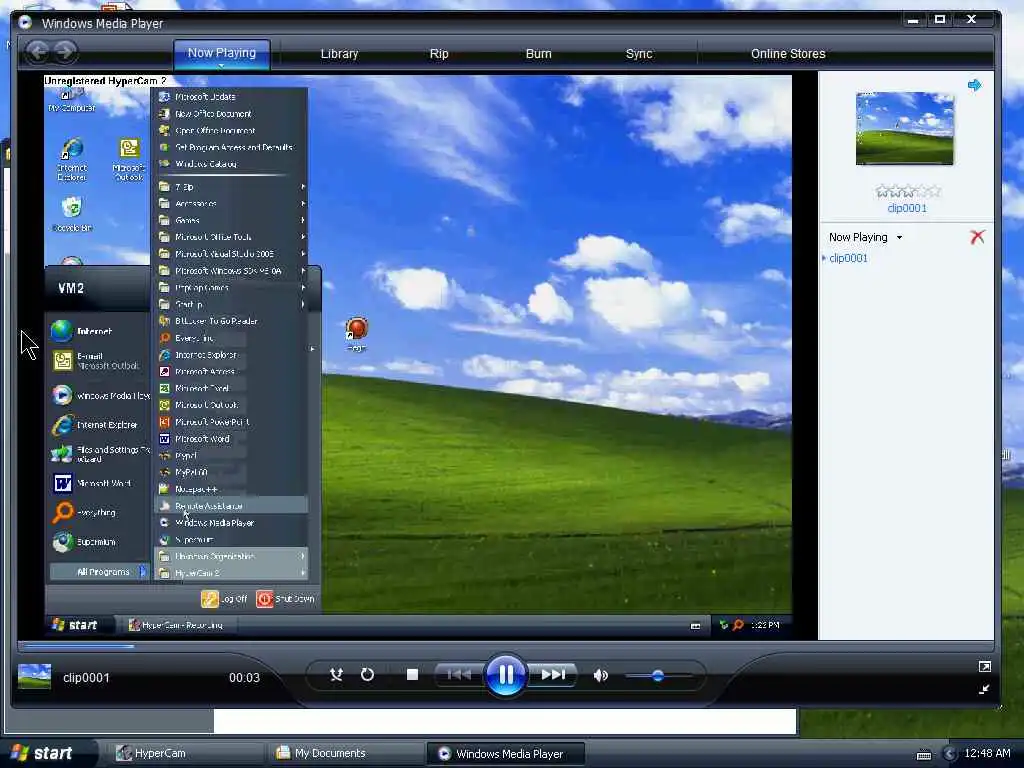This screenshot has height=768, width=1024.
Task: Skip to the next track
Action: pos(552,675)
